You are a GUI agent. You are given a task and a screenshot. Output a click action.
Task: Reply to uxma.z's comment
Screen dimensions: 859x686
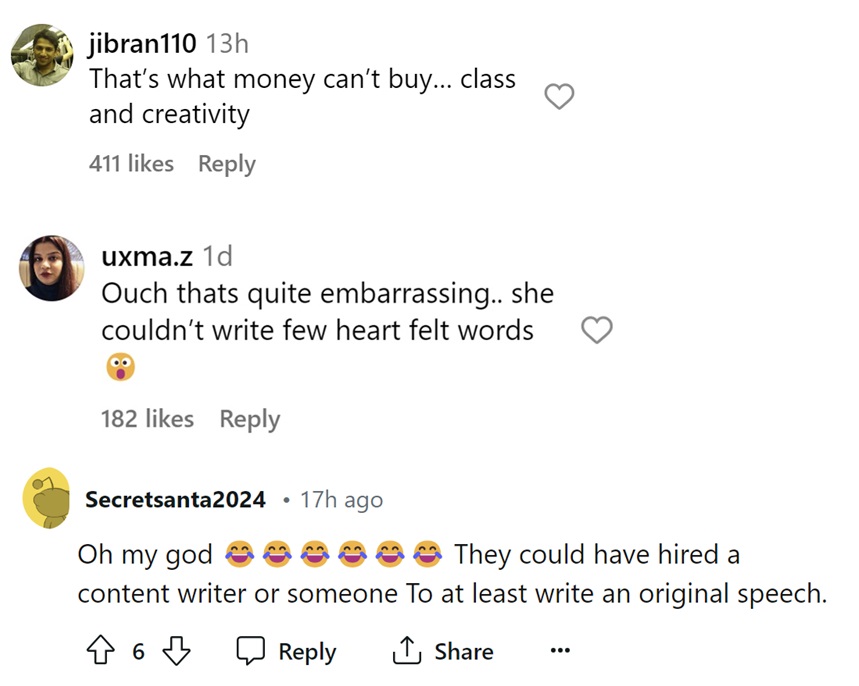250,419
